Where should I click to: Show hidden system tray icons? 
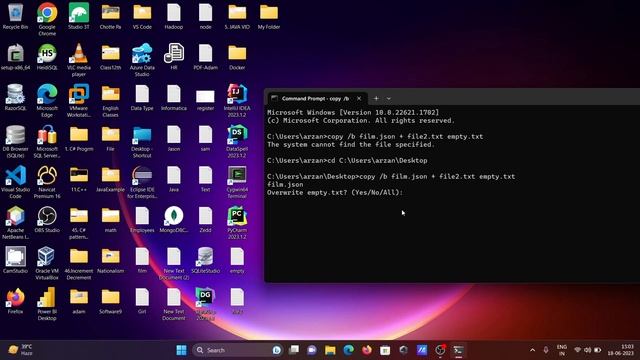tap(532, 350)
